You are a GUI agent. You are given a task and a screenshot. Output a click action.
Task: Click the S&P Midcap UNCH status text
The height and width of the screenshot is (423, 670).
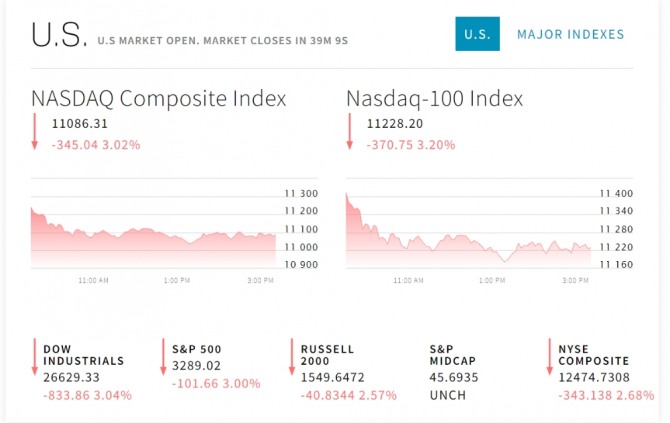coord(447,395)
